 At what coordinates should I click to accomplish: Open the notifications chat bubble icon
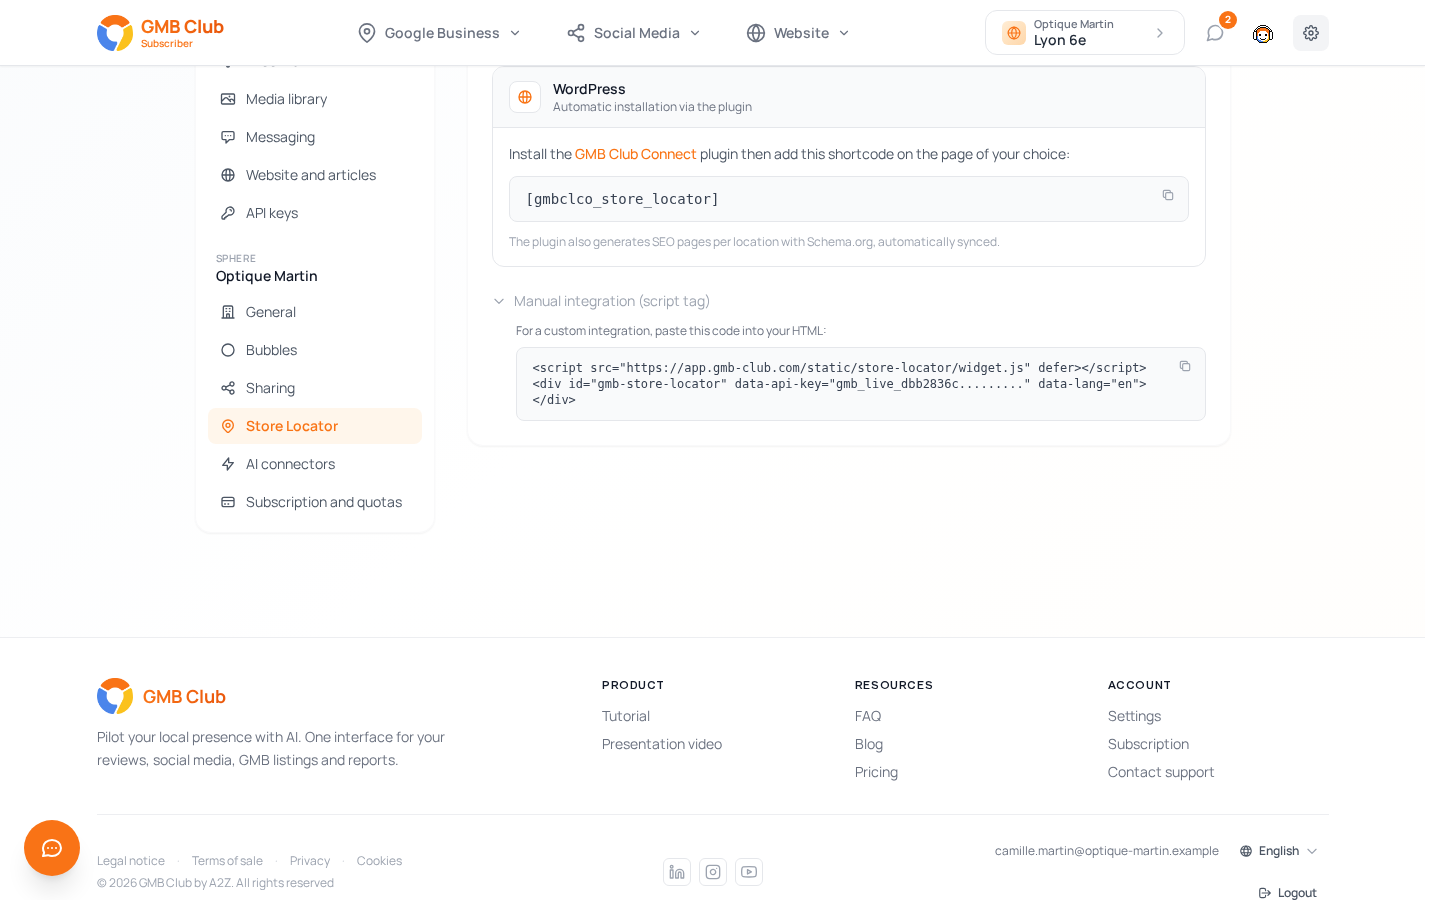1215,33
